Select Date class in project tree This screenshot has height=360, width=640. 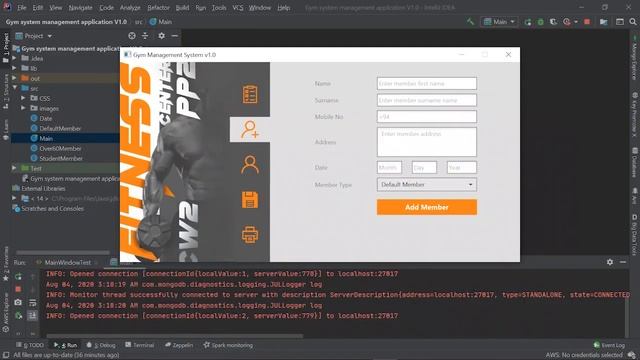coord(45,118)
